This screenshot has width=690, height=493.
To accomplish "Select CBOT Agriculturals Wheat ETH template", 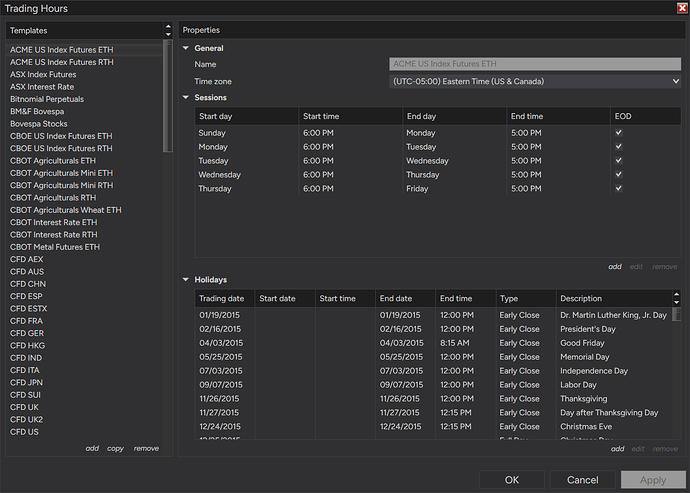I will click(85, 210).
